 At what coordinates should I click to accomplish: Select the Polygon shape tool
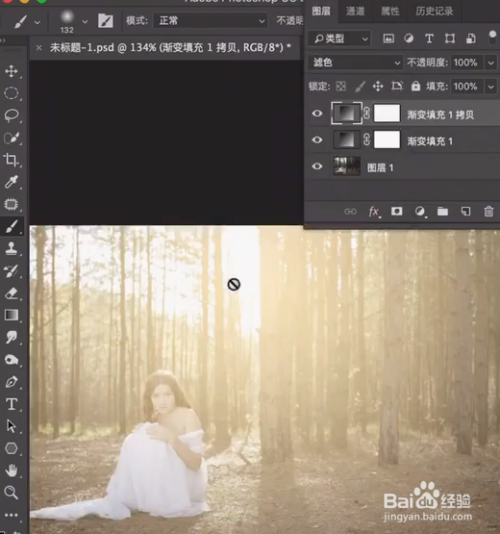point(11,448)
